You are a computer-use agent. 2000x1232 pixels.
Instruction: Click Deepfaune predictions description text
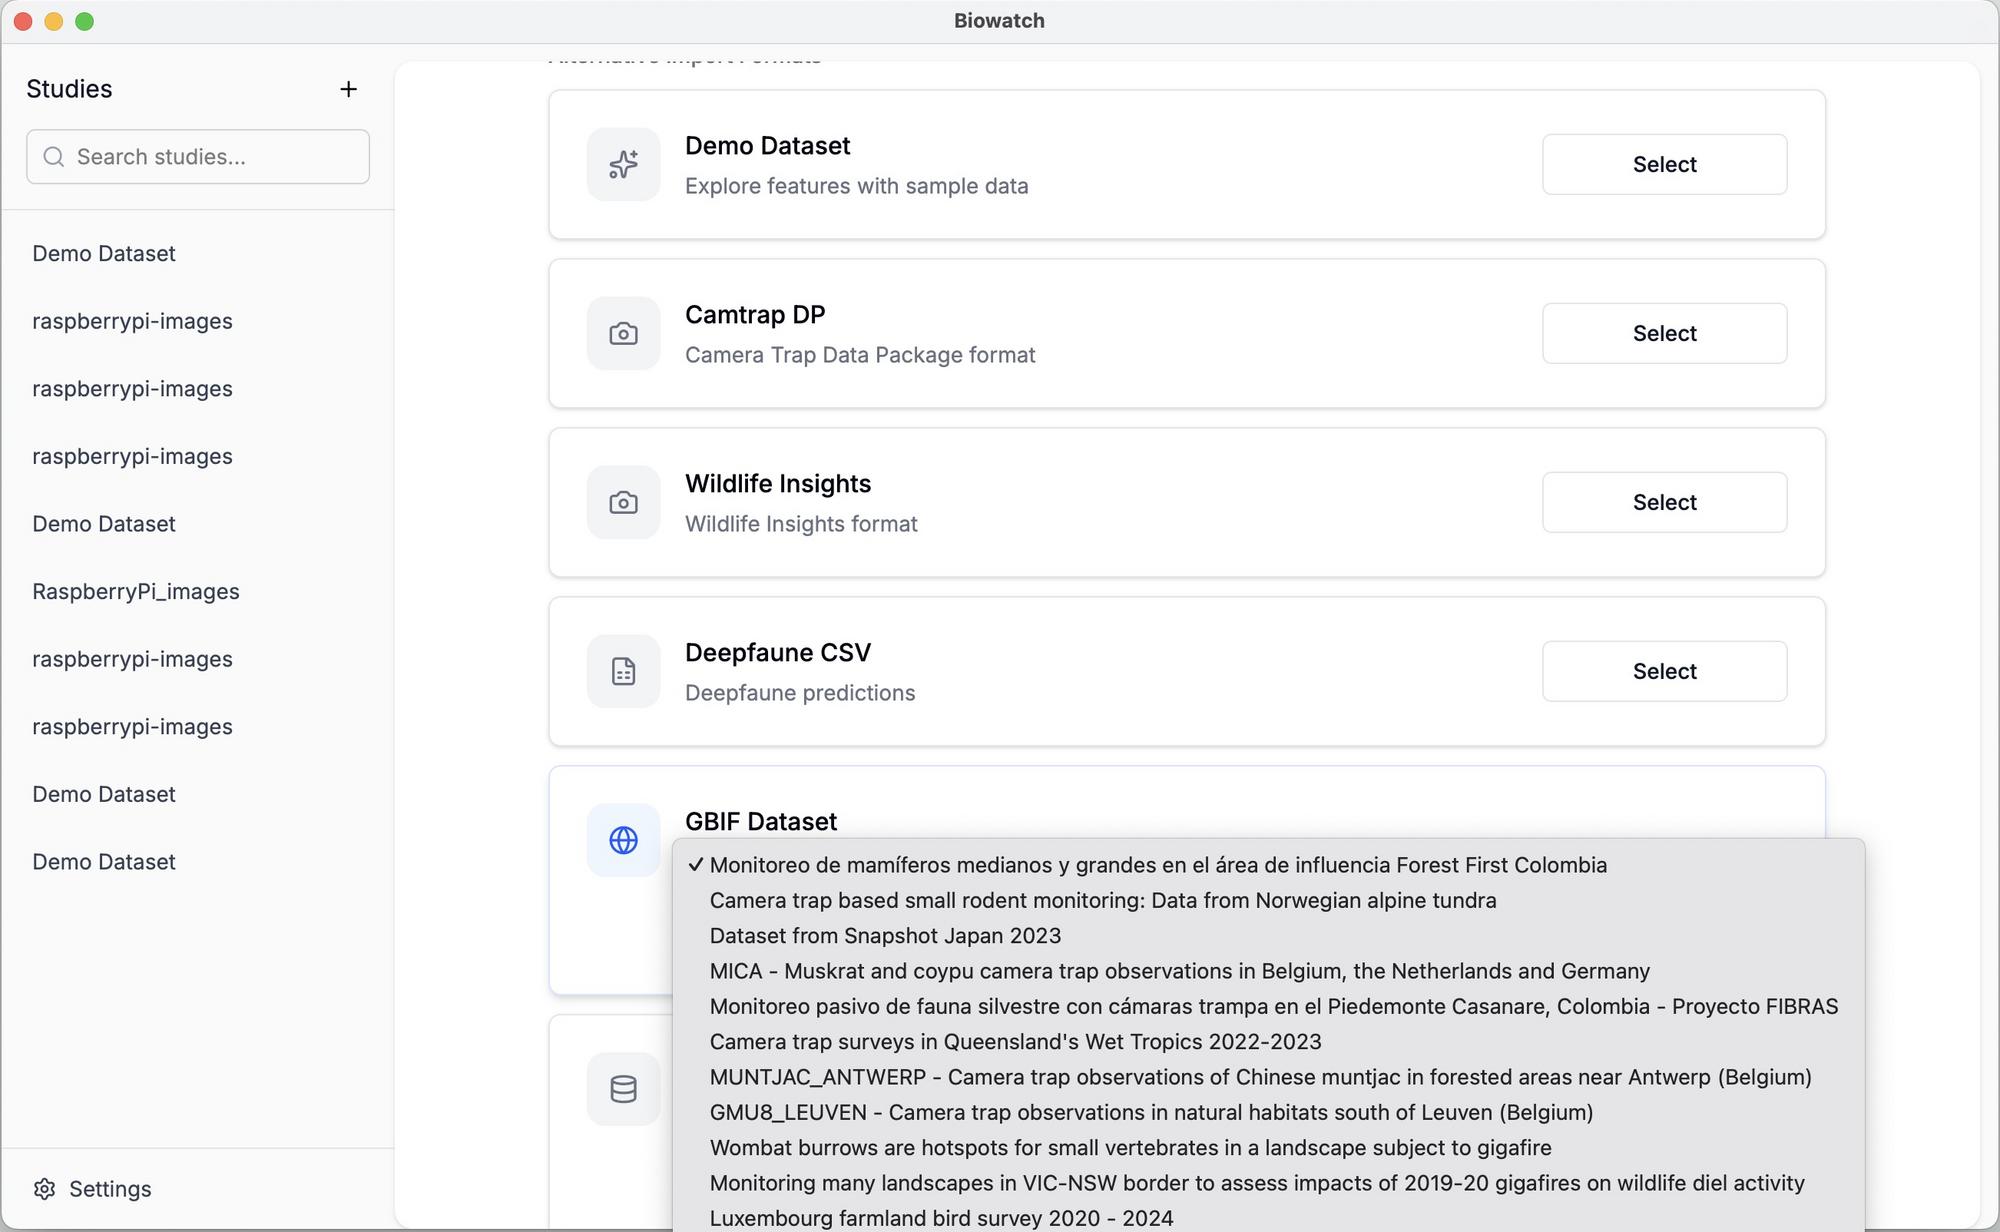(x=800, y=693)
